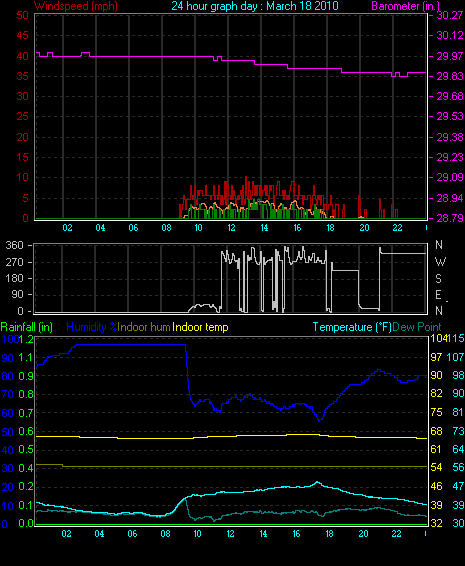Click the indoor temp axis value 97

tap(436, 357)
